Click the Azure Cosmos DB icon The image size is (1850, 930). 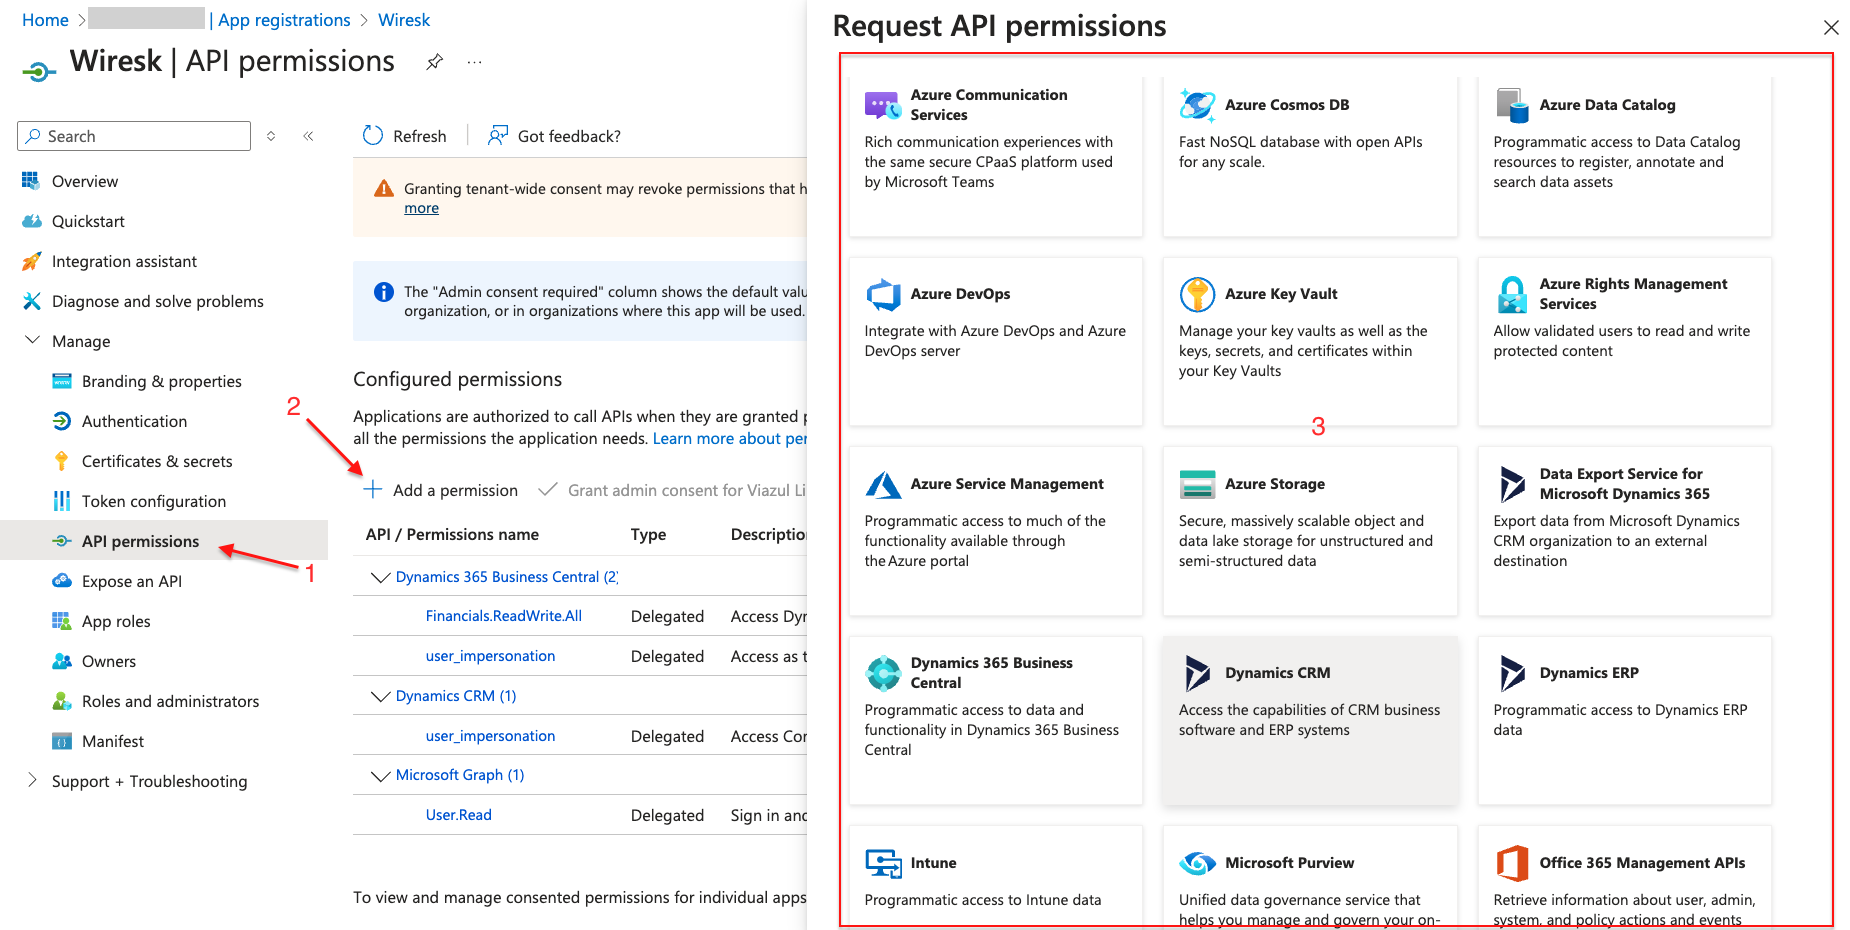click(1197, 105)
